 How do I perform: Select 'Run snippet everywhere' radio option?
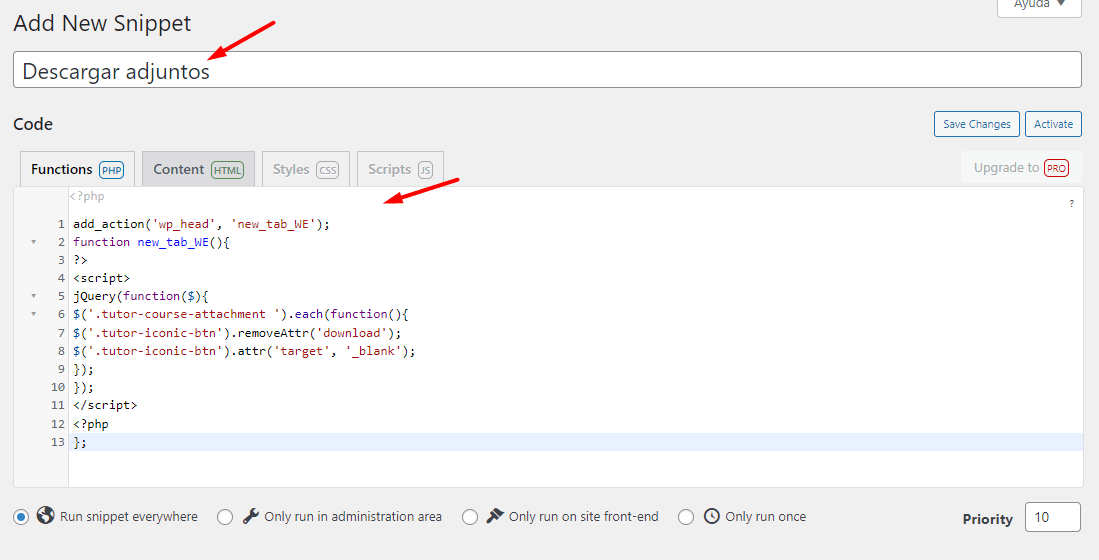click(21, 517)
